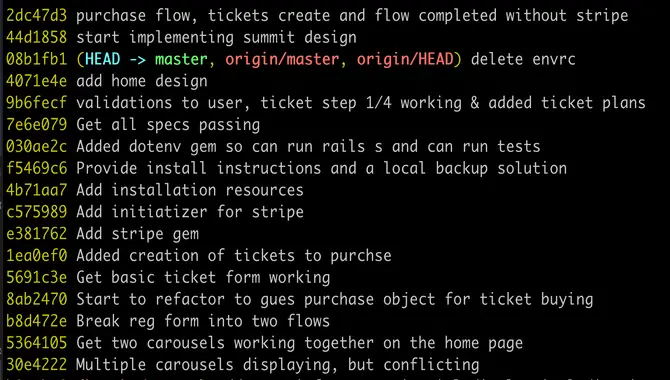Screen dimensions: 670x380
Task: Click the origin/master remote ref
Action: (x=282, y=59)
